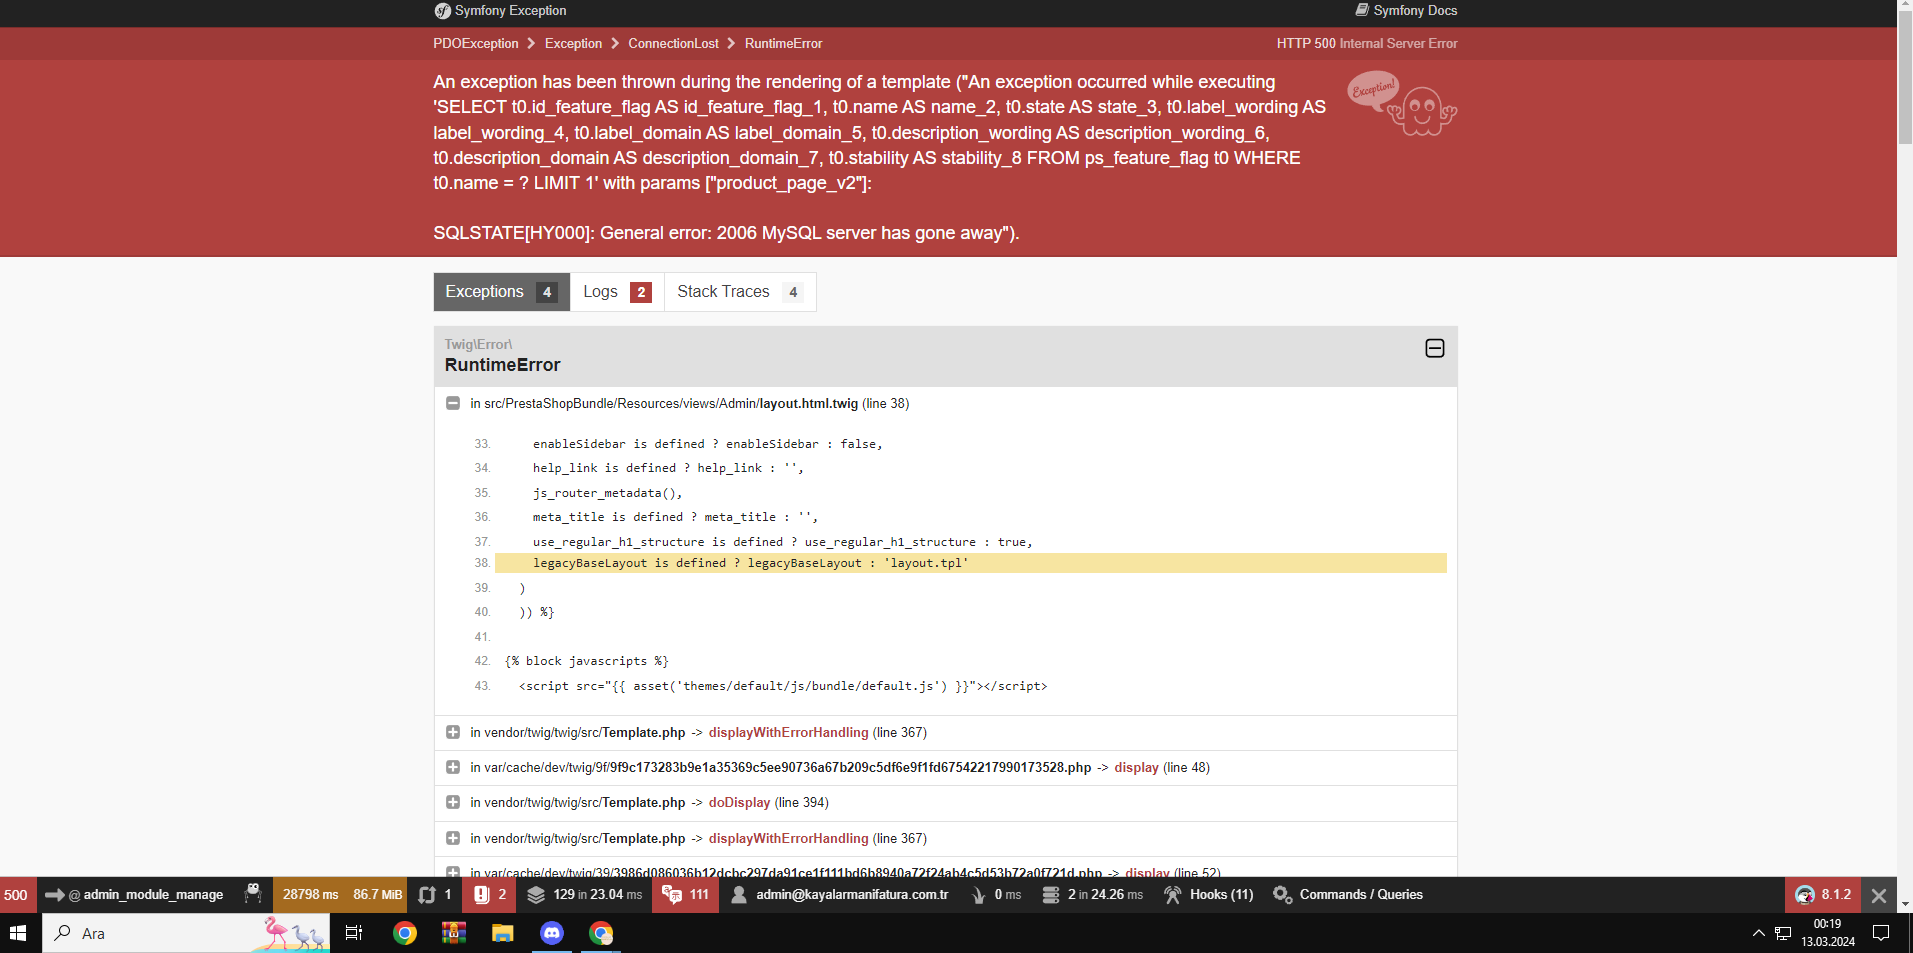Collapse the layout.html.twig trace line
Screen dimensions: 1913x953
[453, 403]
